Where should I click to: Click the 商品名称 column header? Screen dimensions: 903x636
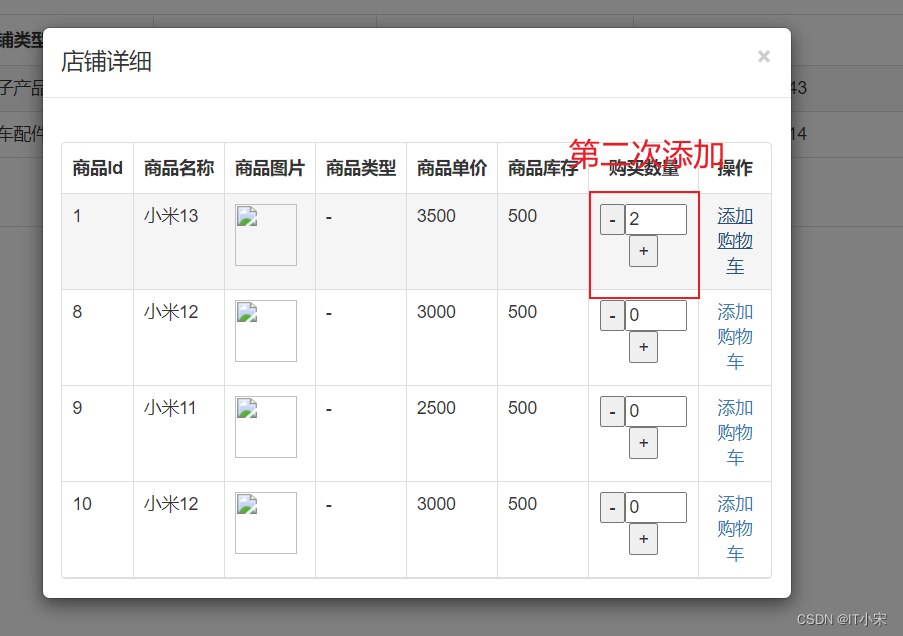tap(178, 167)
